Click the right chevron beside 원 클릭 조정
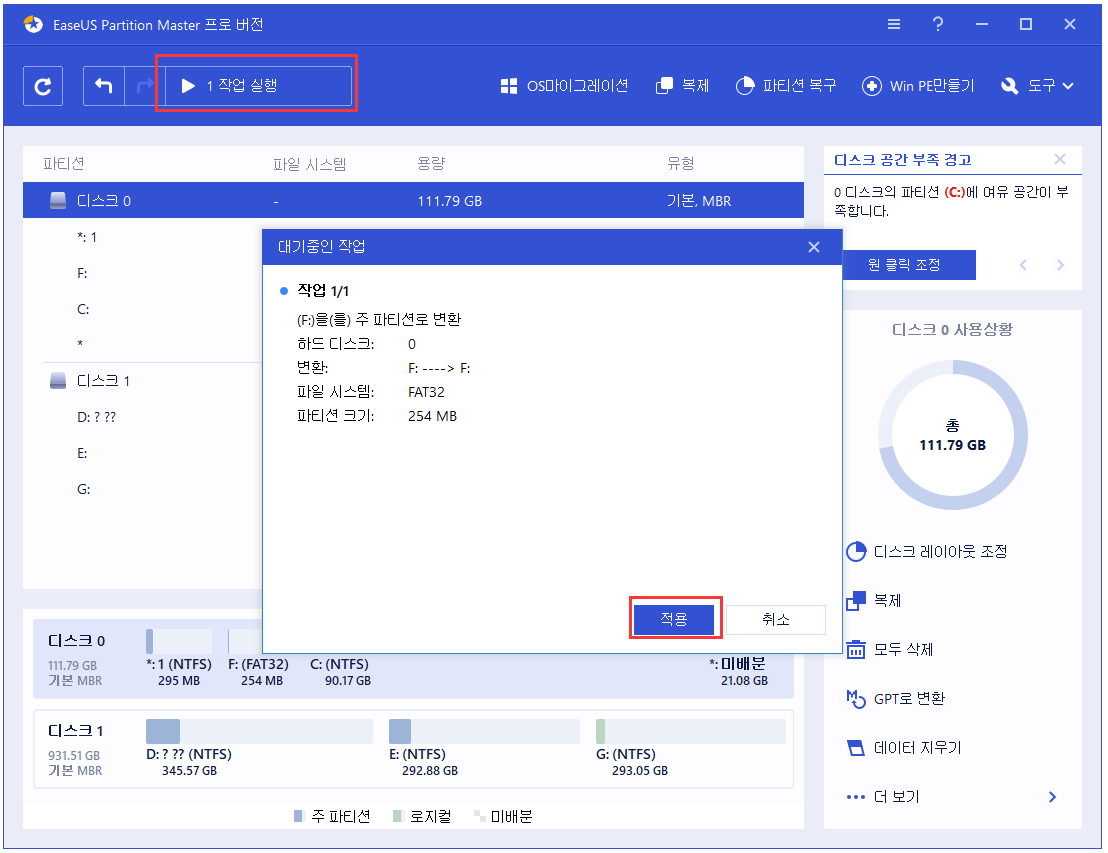1108x853 pixels. [1060, 264]
